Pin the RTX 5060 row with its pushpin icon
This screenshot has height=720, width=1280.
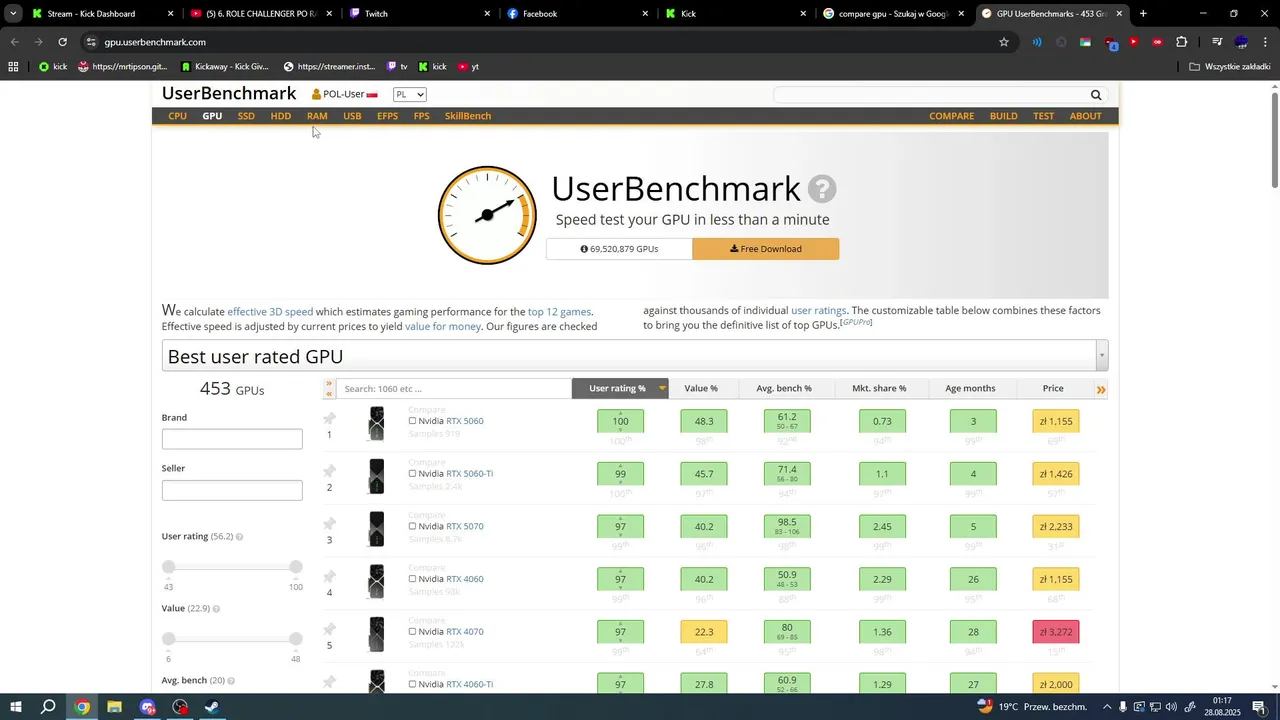[329, 418]
